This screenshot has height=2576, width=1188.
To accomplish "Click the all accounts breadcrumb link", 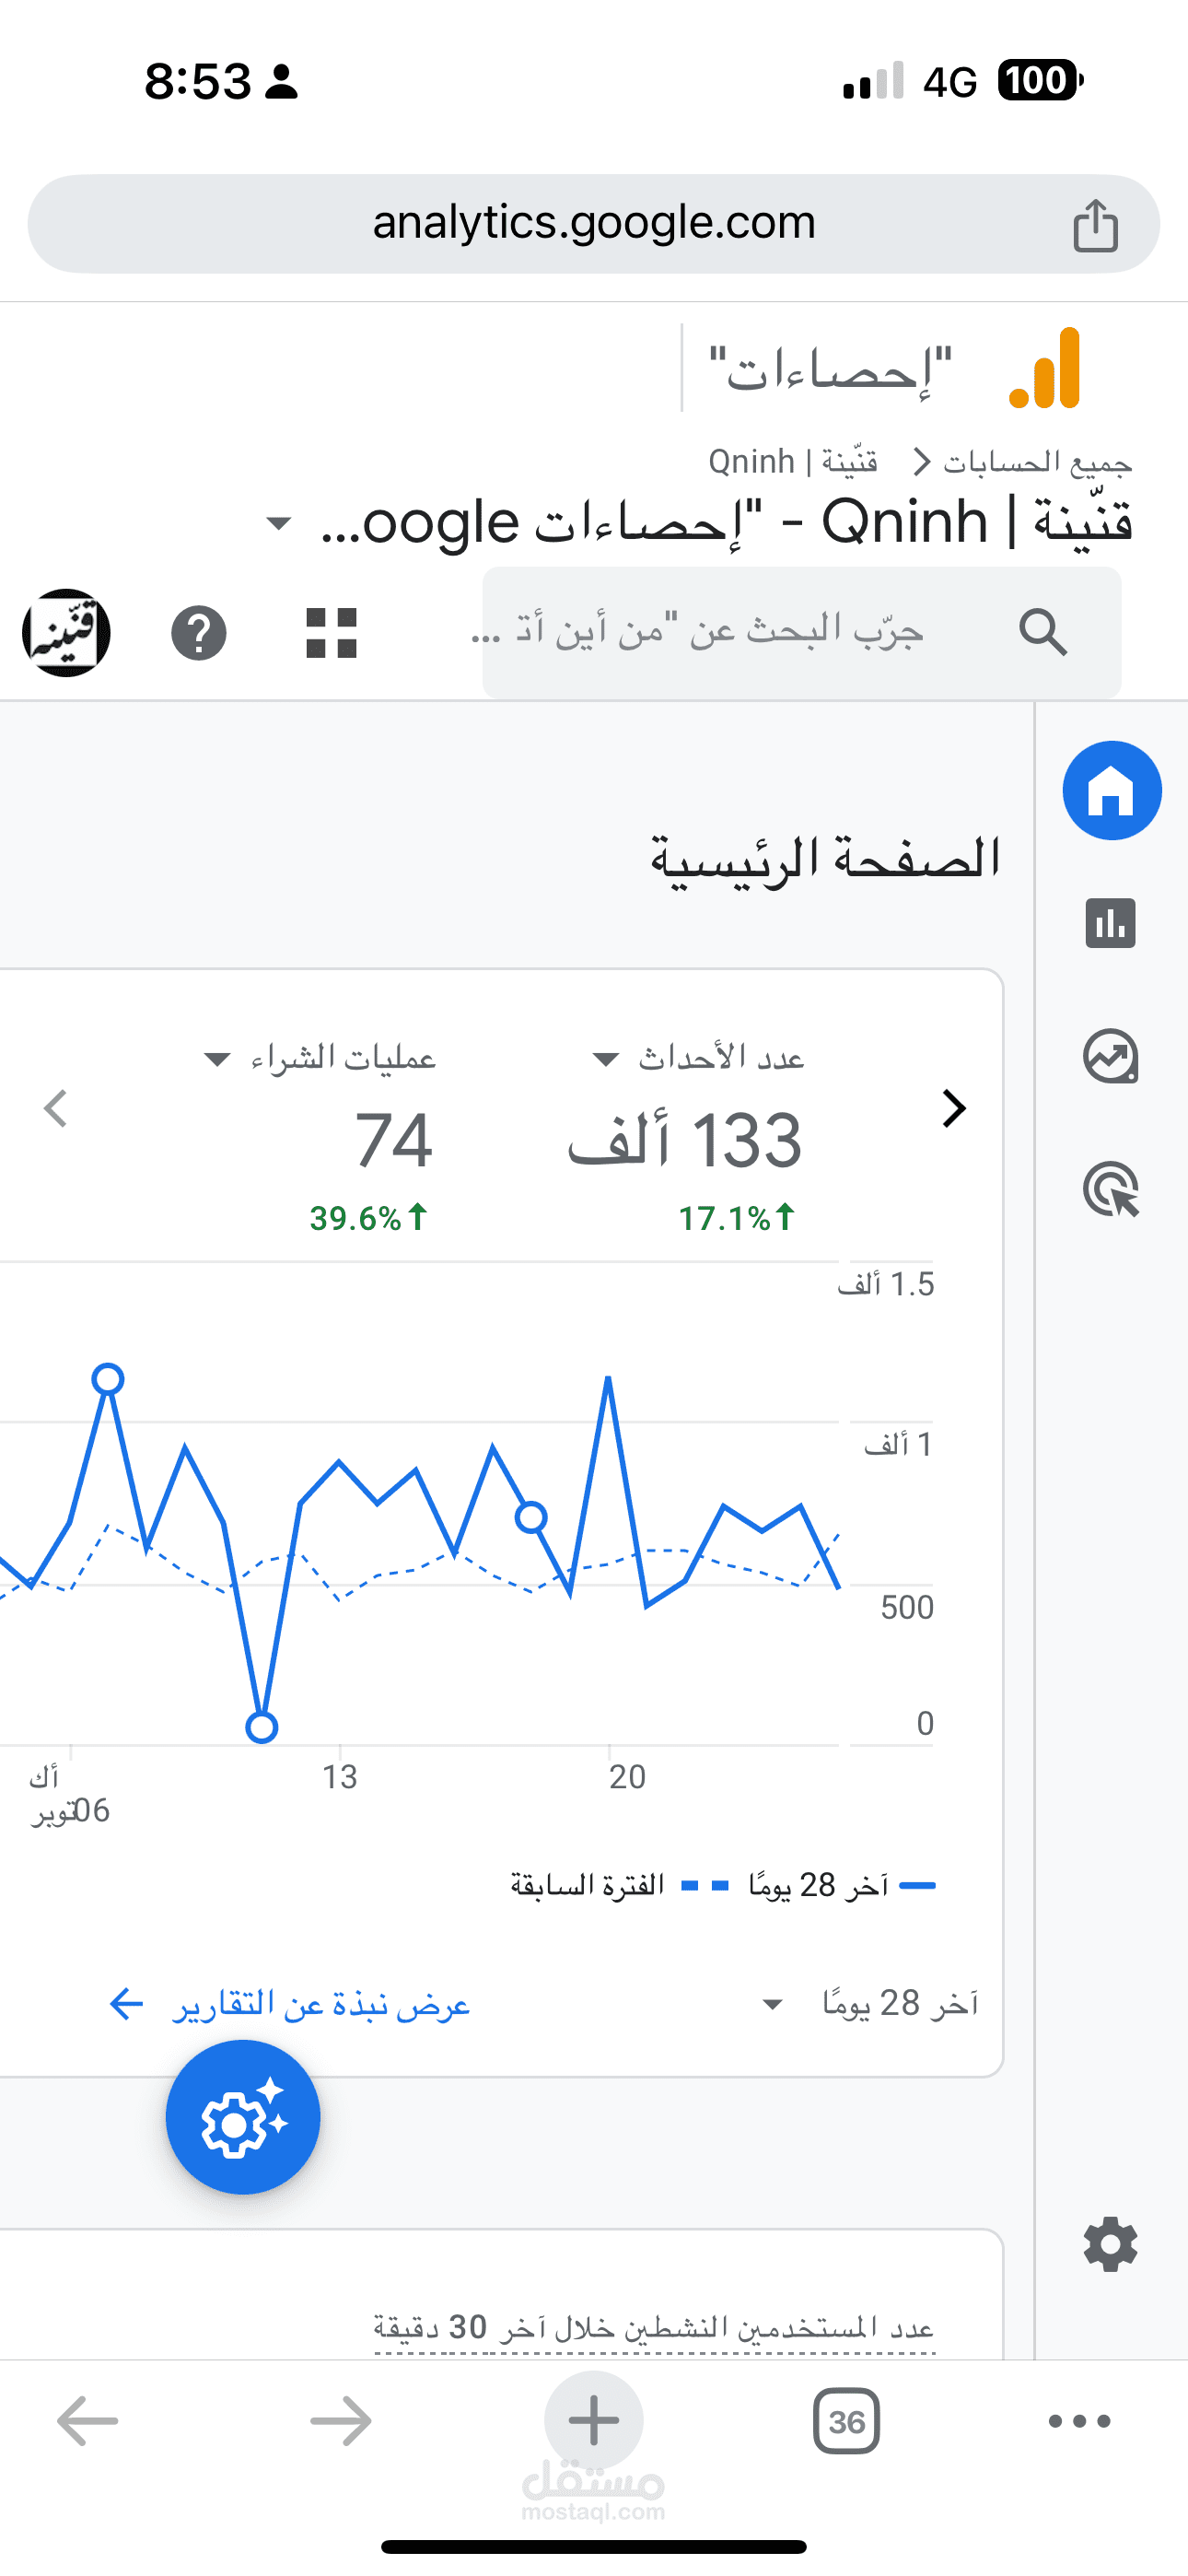I will (x=1037, y=462).
